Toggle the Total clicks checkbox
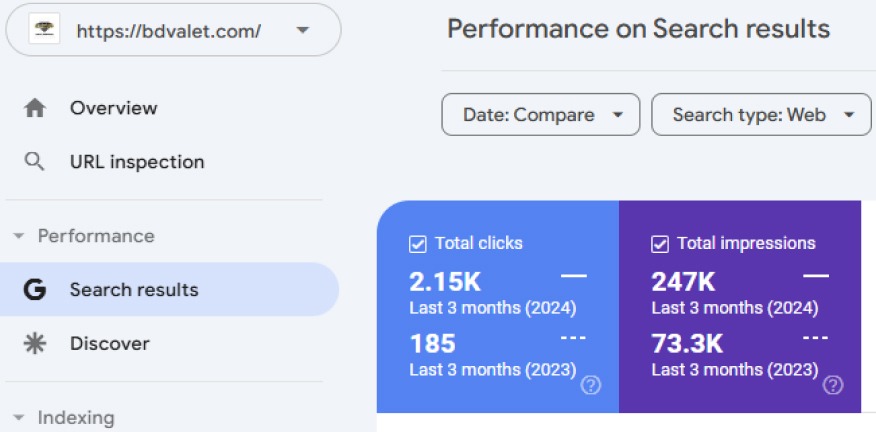876x432 pixels. point(418,244)
